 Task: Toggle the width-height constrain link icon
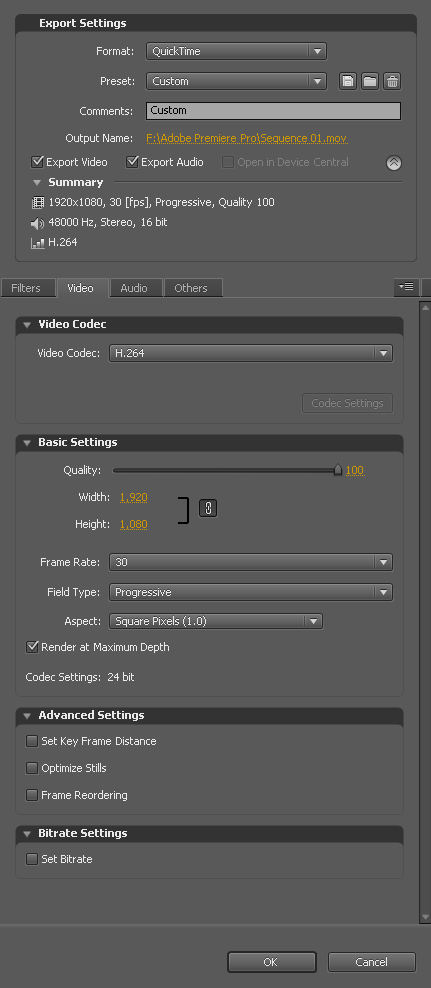[x=208, y=508]
